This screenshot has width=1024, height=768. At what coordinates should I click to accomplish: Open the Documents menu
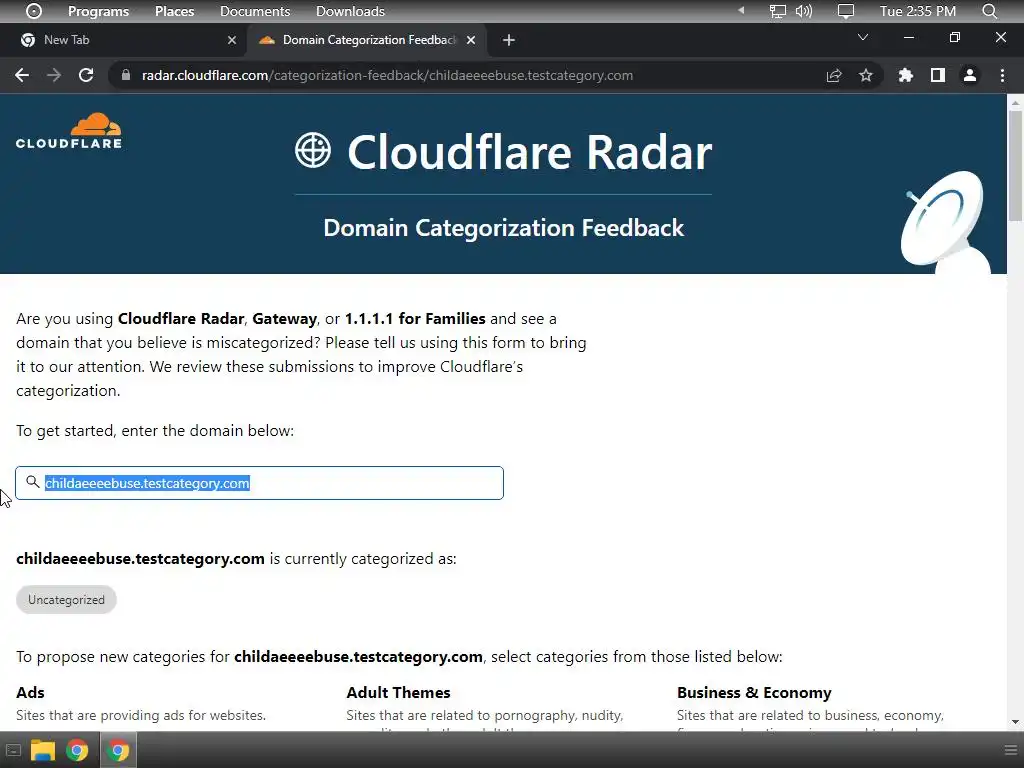[x=255, y=11]
